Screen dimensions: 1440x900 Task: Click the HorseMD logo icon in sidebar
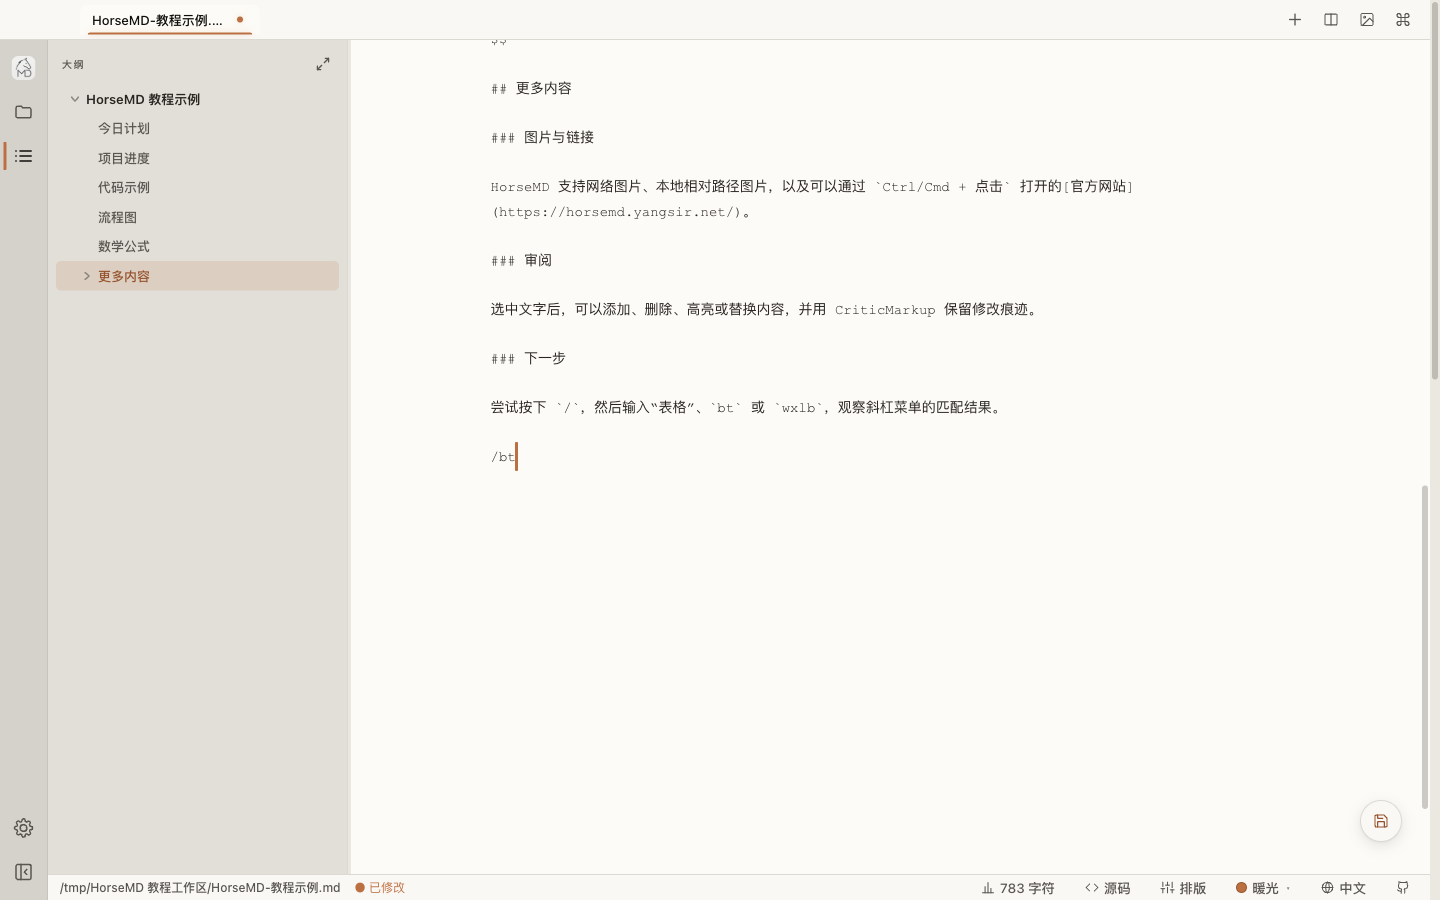24,68
